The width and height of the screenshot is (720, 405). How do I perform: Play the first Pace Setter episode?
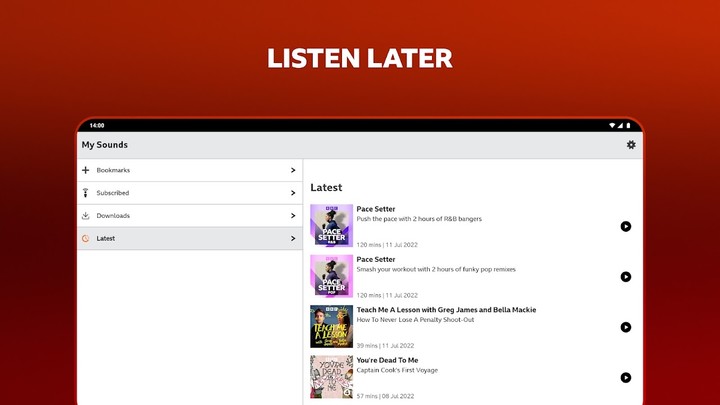[x=626, y=227]
